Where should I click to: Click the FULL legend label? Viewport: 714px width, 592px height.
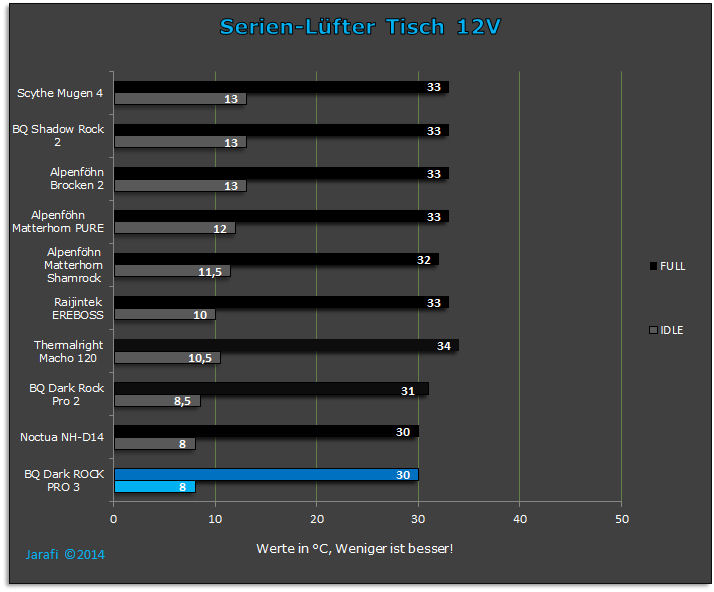(673, 266)
